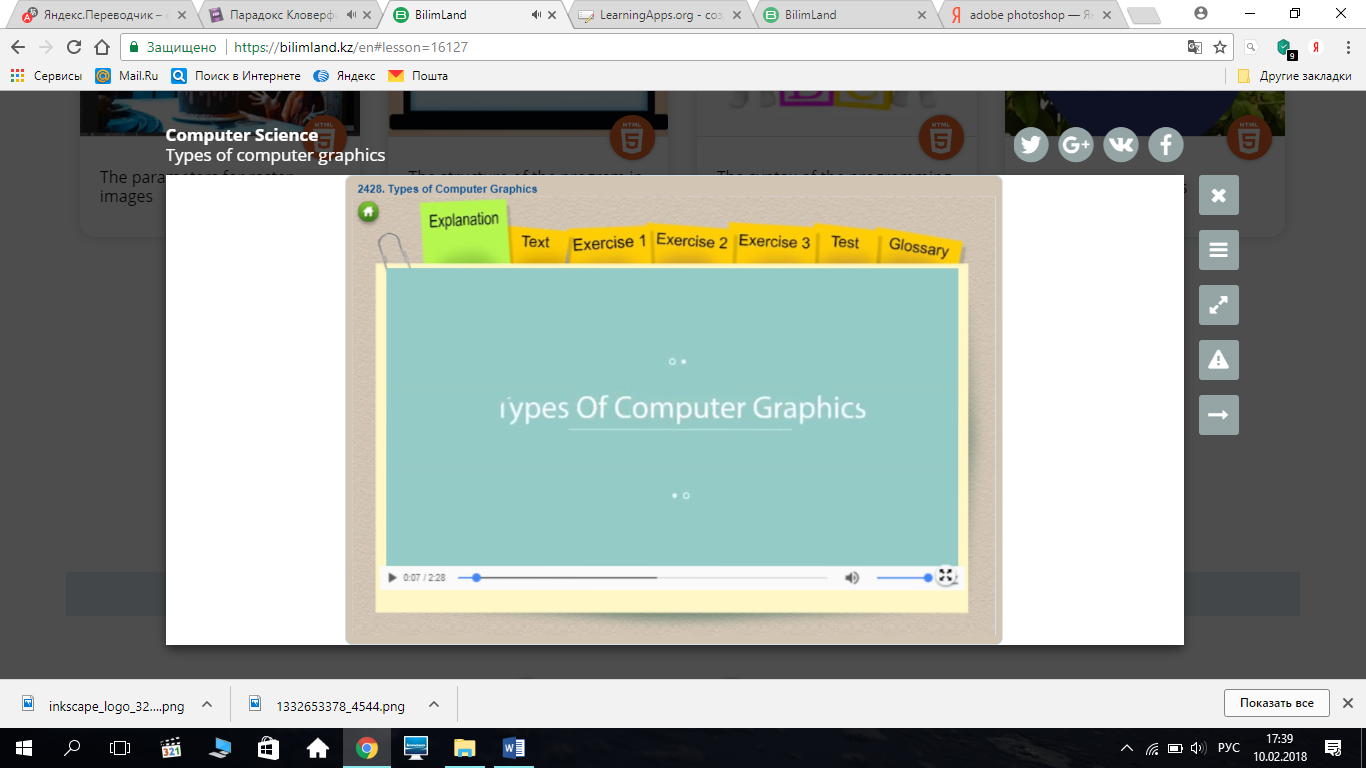1366x768 pixels.
Task: Play the explanation video
Action: pyautogui.click(x=392, y=578)
